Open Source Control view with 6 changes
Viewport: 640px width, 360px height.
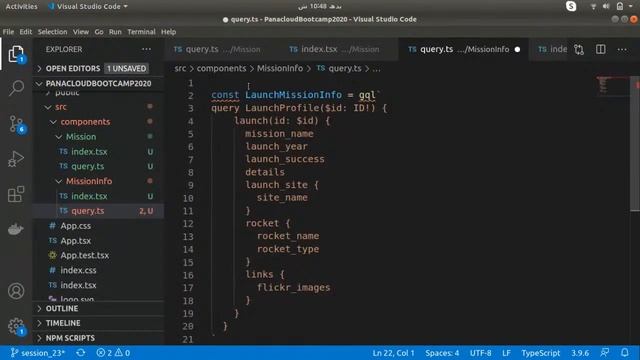click(17, 124)
